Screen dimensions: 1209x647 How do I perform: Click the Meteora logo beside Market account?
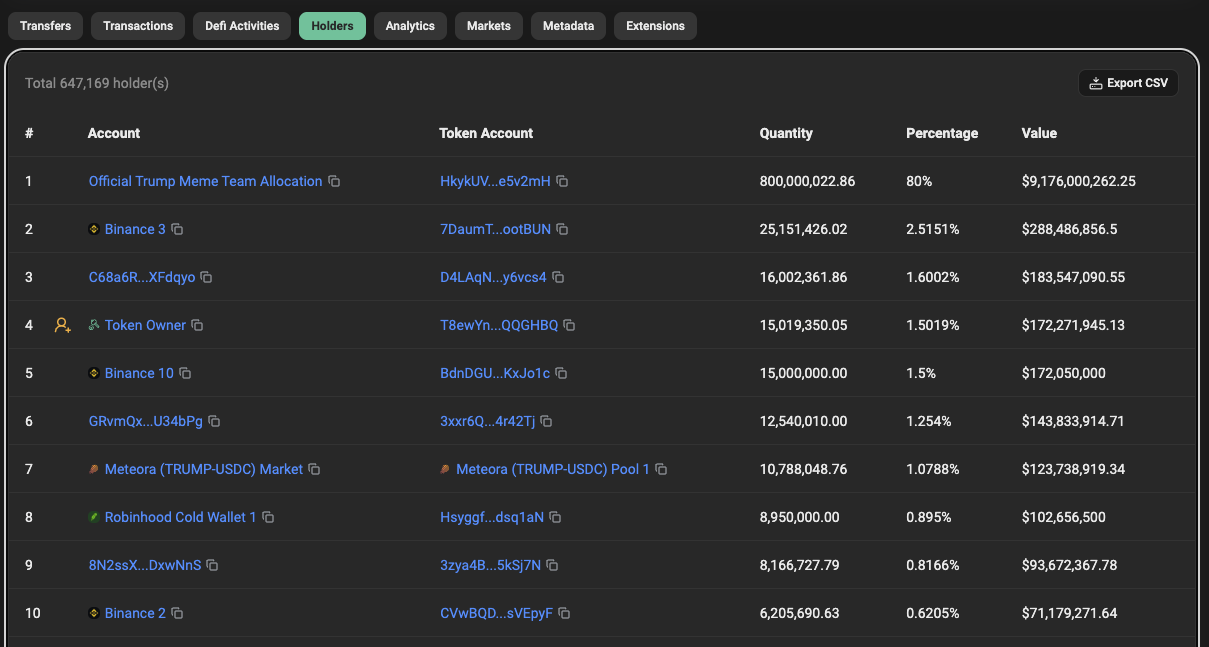[94, 469]
